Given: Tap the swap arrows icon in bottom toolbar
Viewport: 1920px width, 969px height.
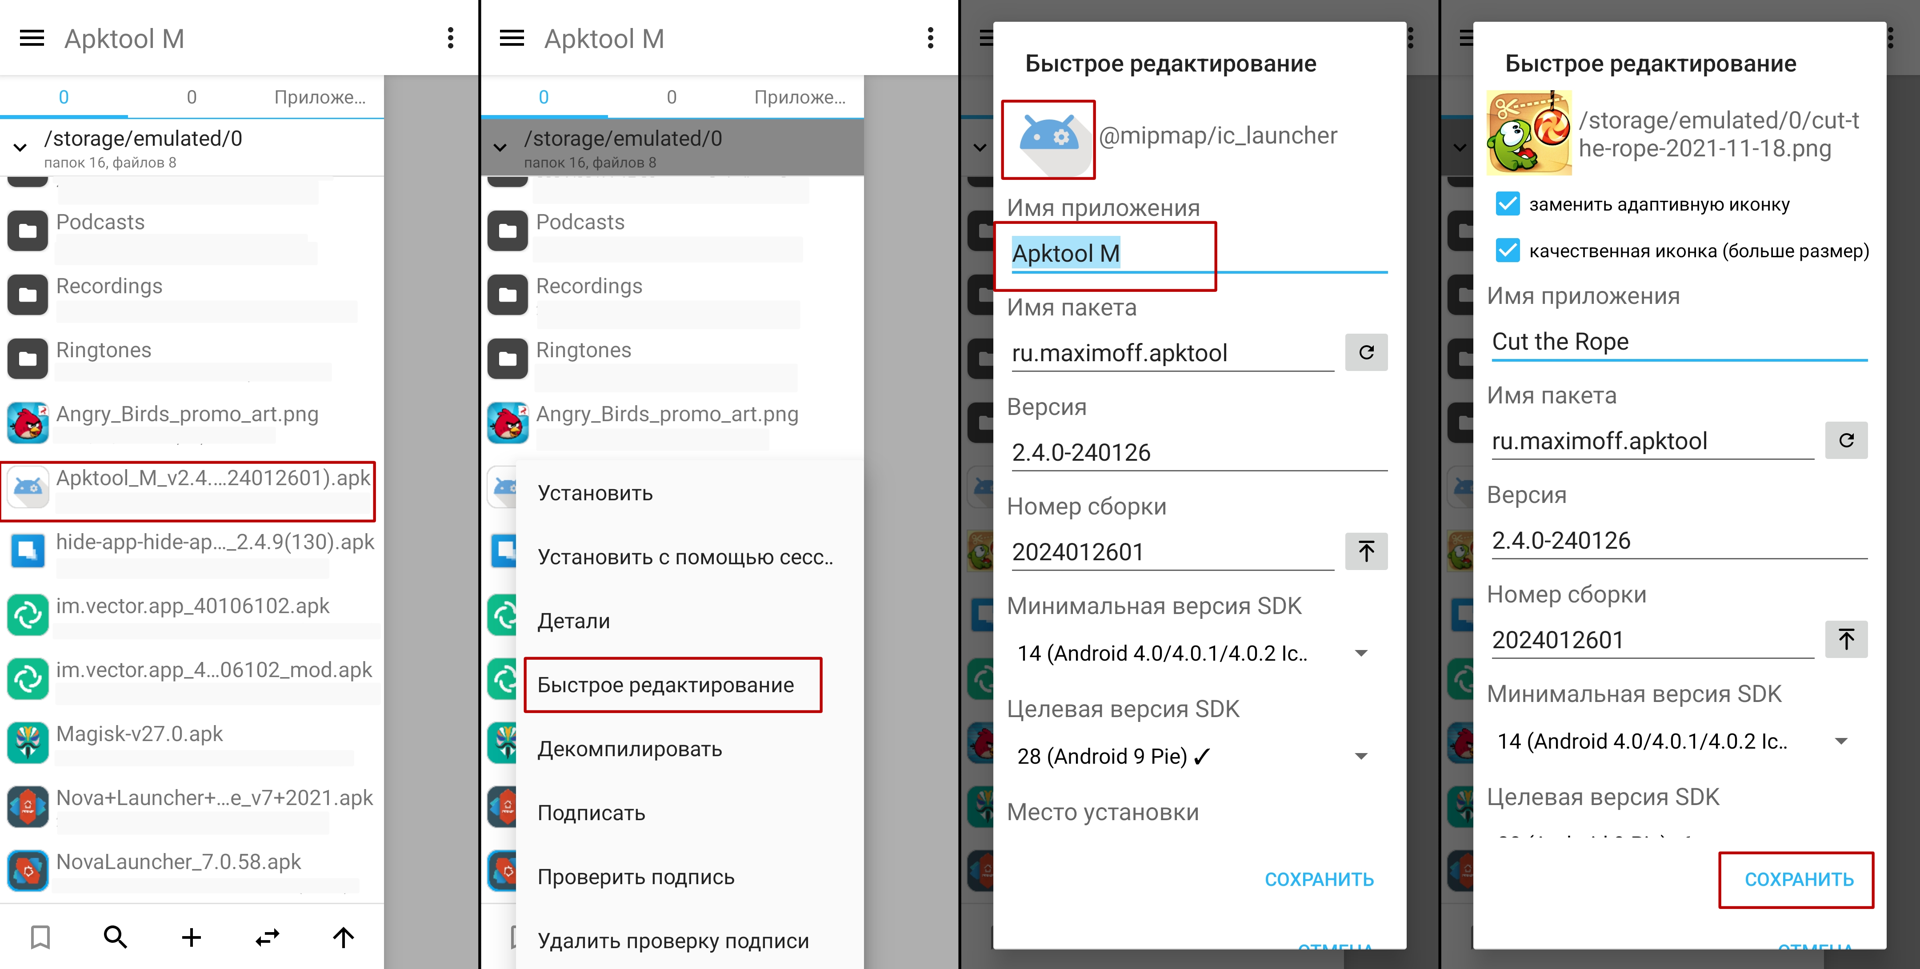Looking at the screenshot, I should point(267,937).
